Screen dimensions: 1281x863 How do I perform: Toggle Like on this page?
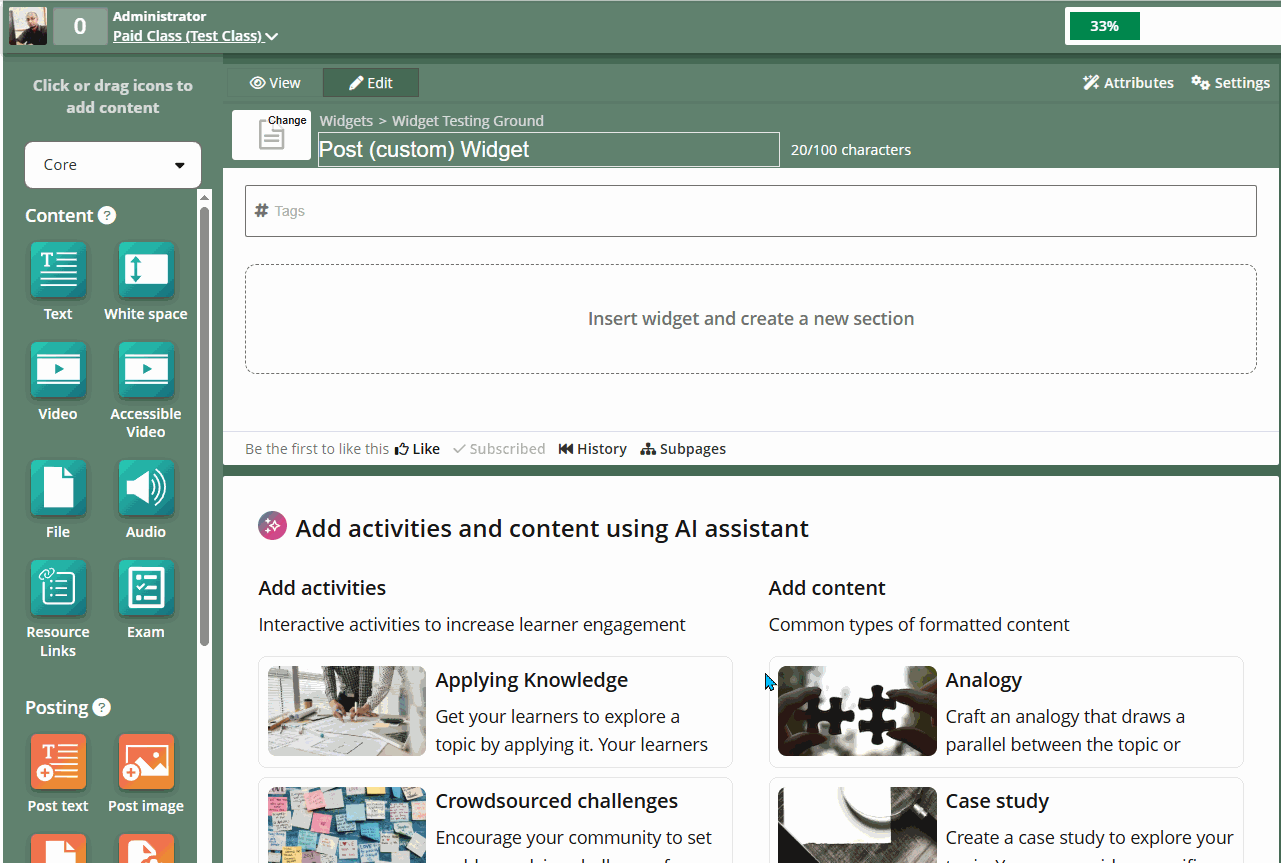pos(418,449)
